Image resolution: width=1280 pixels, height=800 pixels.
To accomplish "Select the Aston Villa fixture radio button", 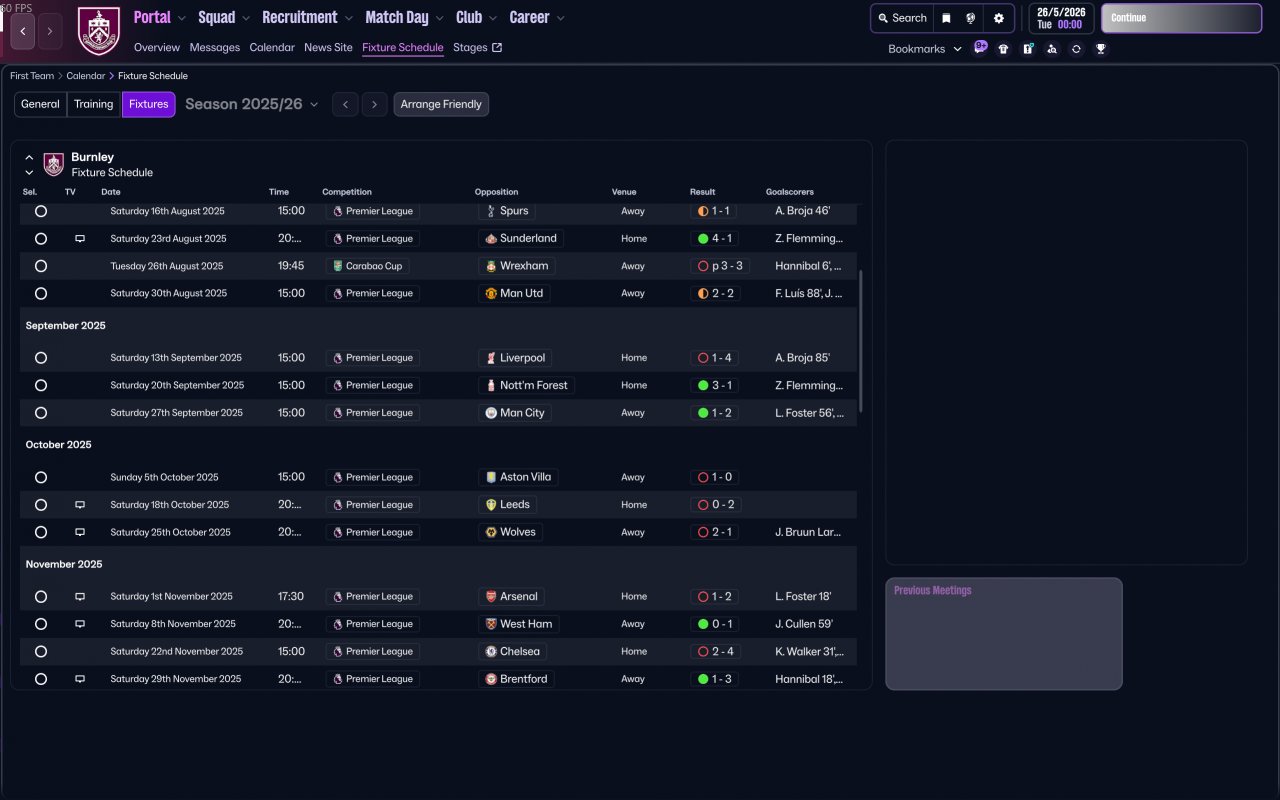I will tap(41, 477).
